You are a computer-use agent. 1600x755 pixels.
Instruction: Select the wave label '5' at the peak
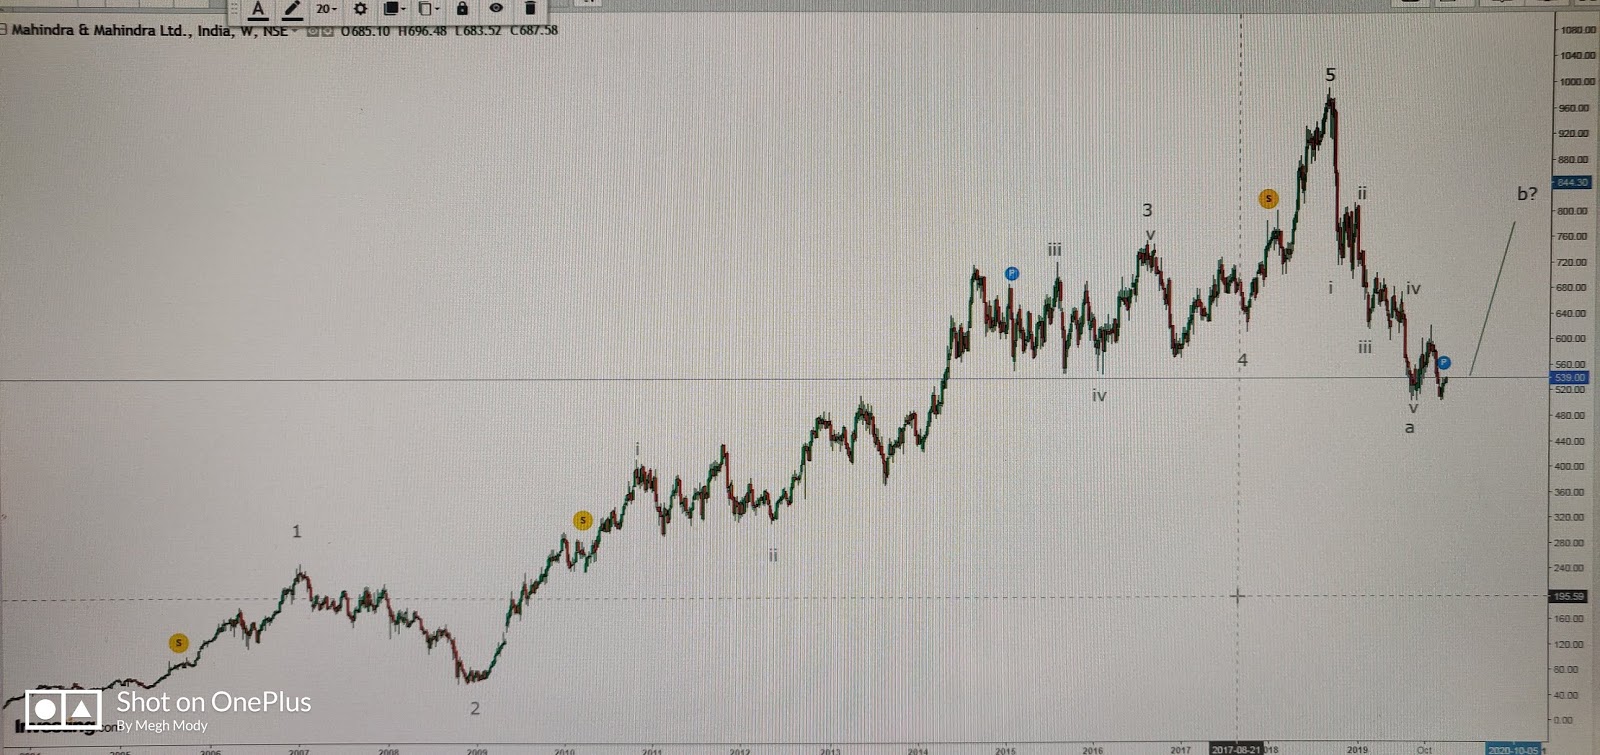[1330, 75]
